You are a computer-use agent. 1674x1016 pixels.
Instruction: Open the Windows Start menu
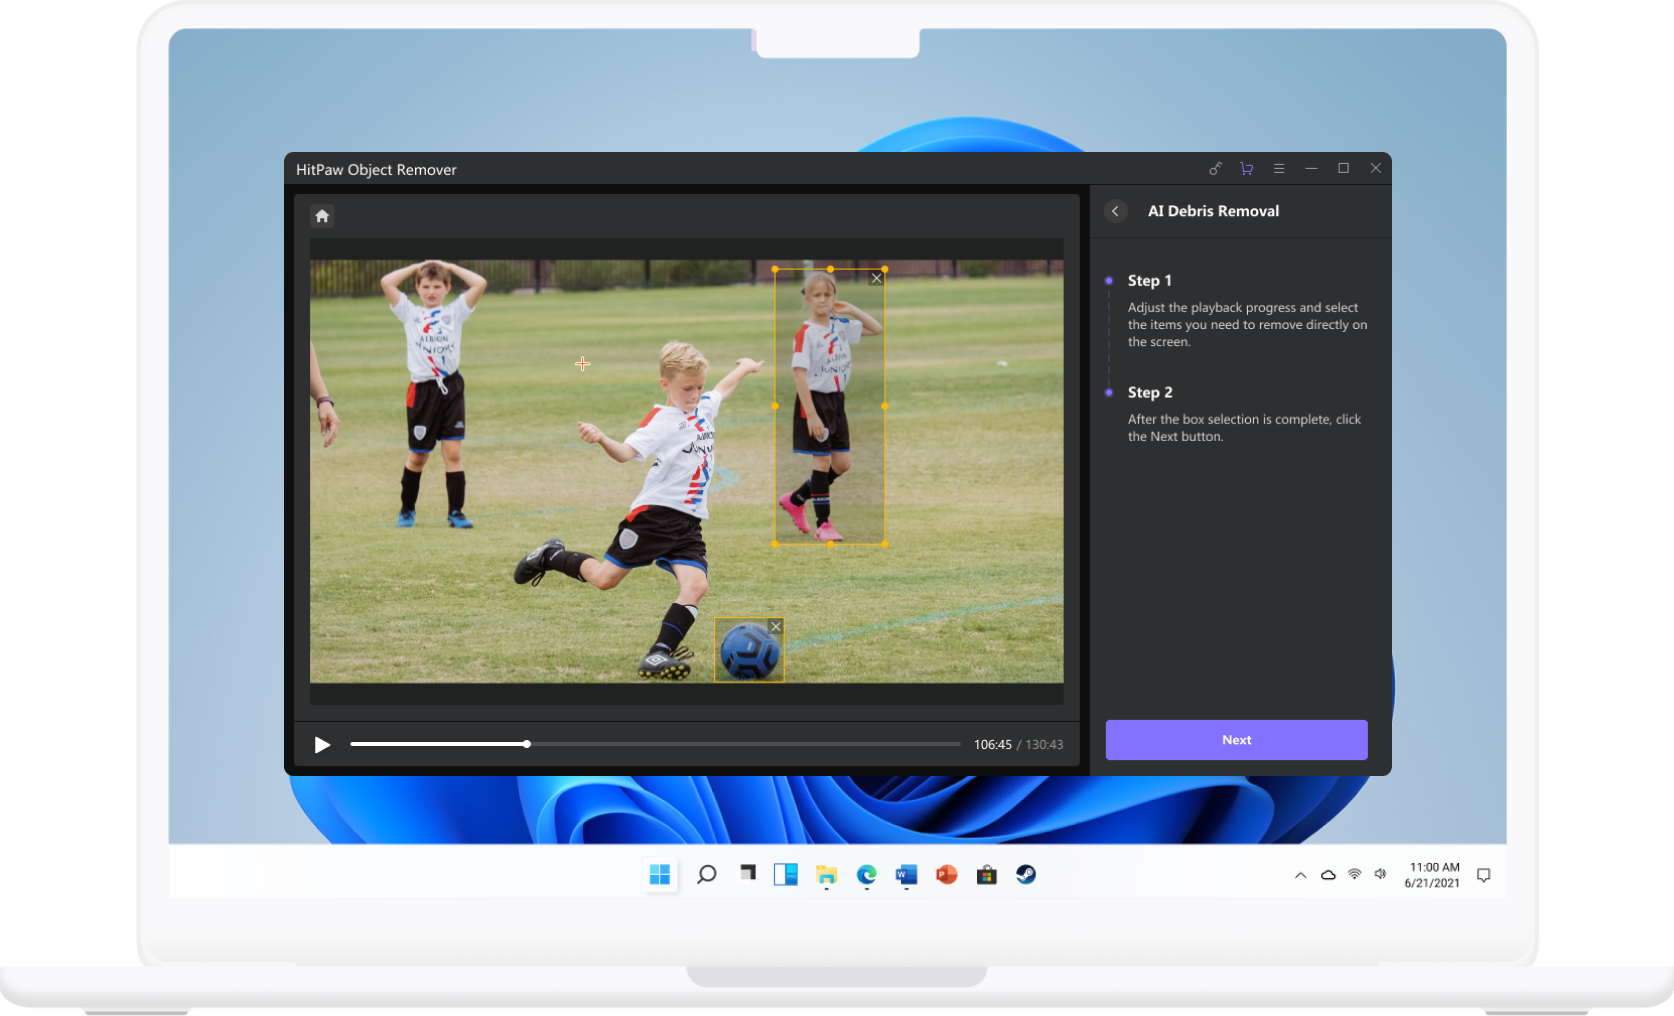[660, 875]
